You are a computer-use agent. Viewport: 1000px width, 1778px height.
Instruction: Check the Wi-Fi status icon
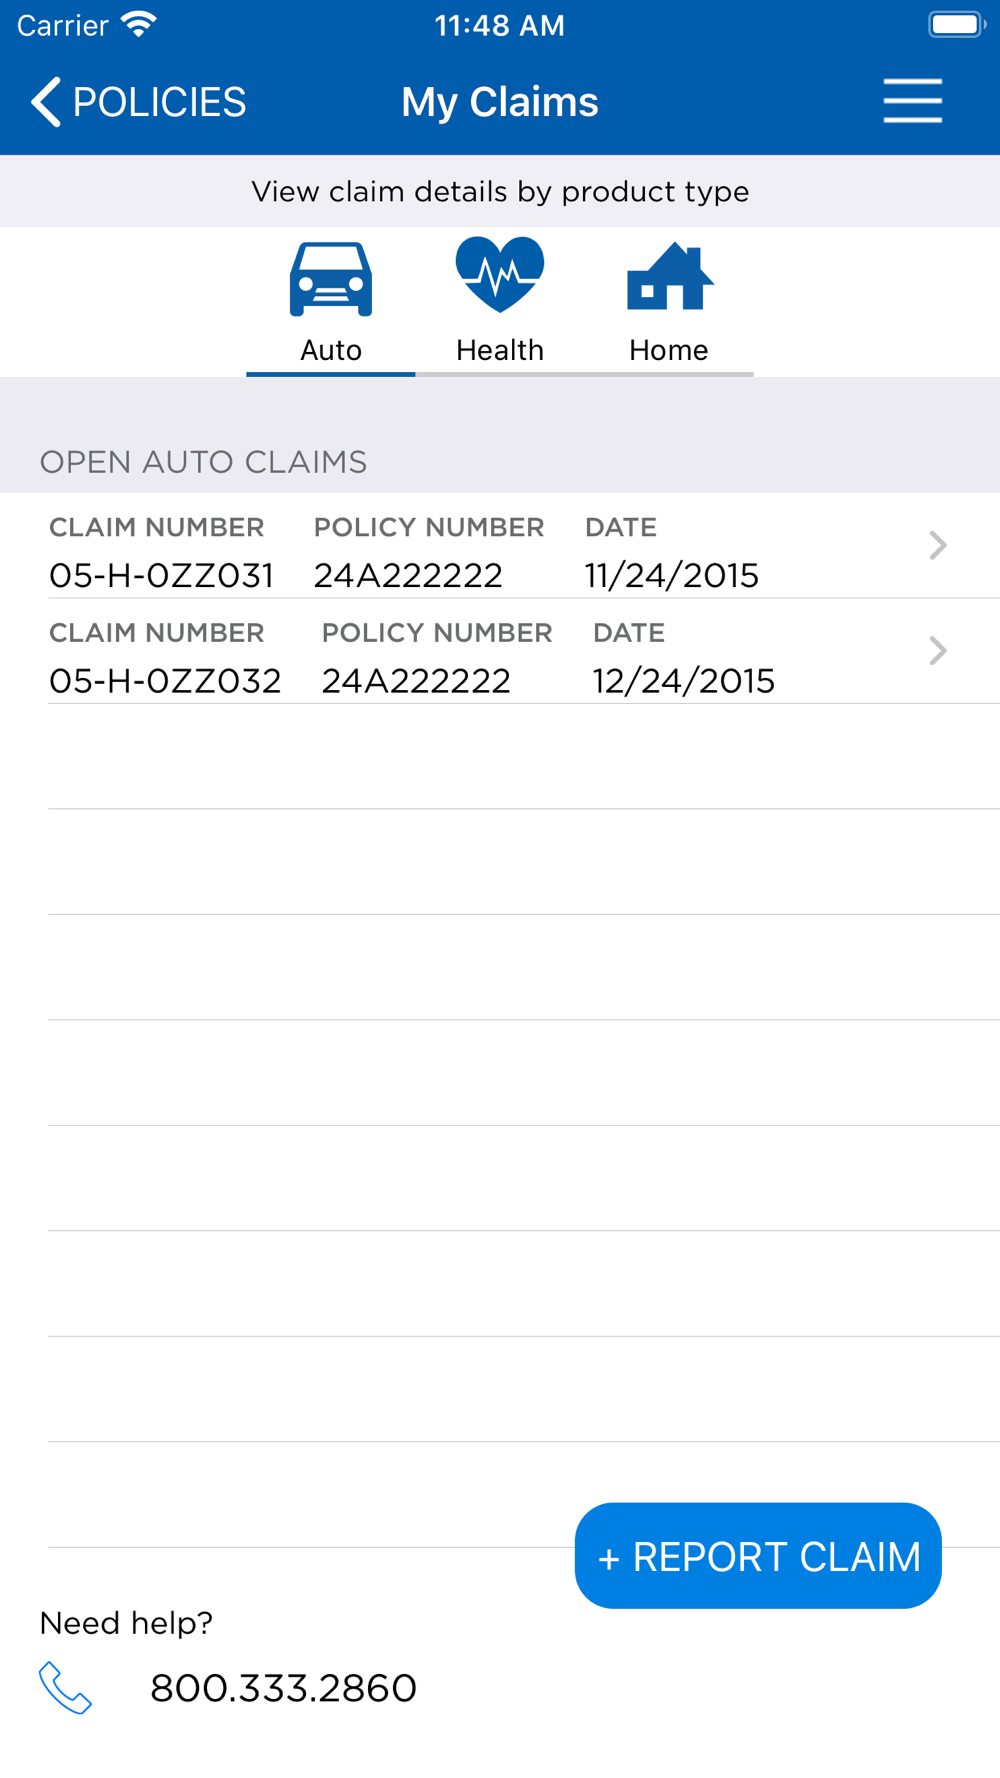coord(139,24)
